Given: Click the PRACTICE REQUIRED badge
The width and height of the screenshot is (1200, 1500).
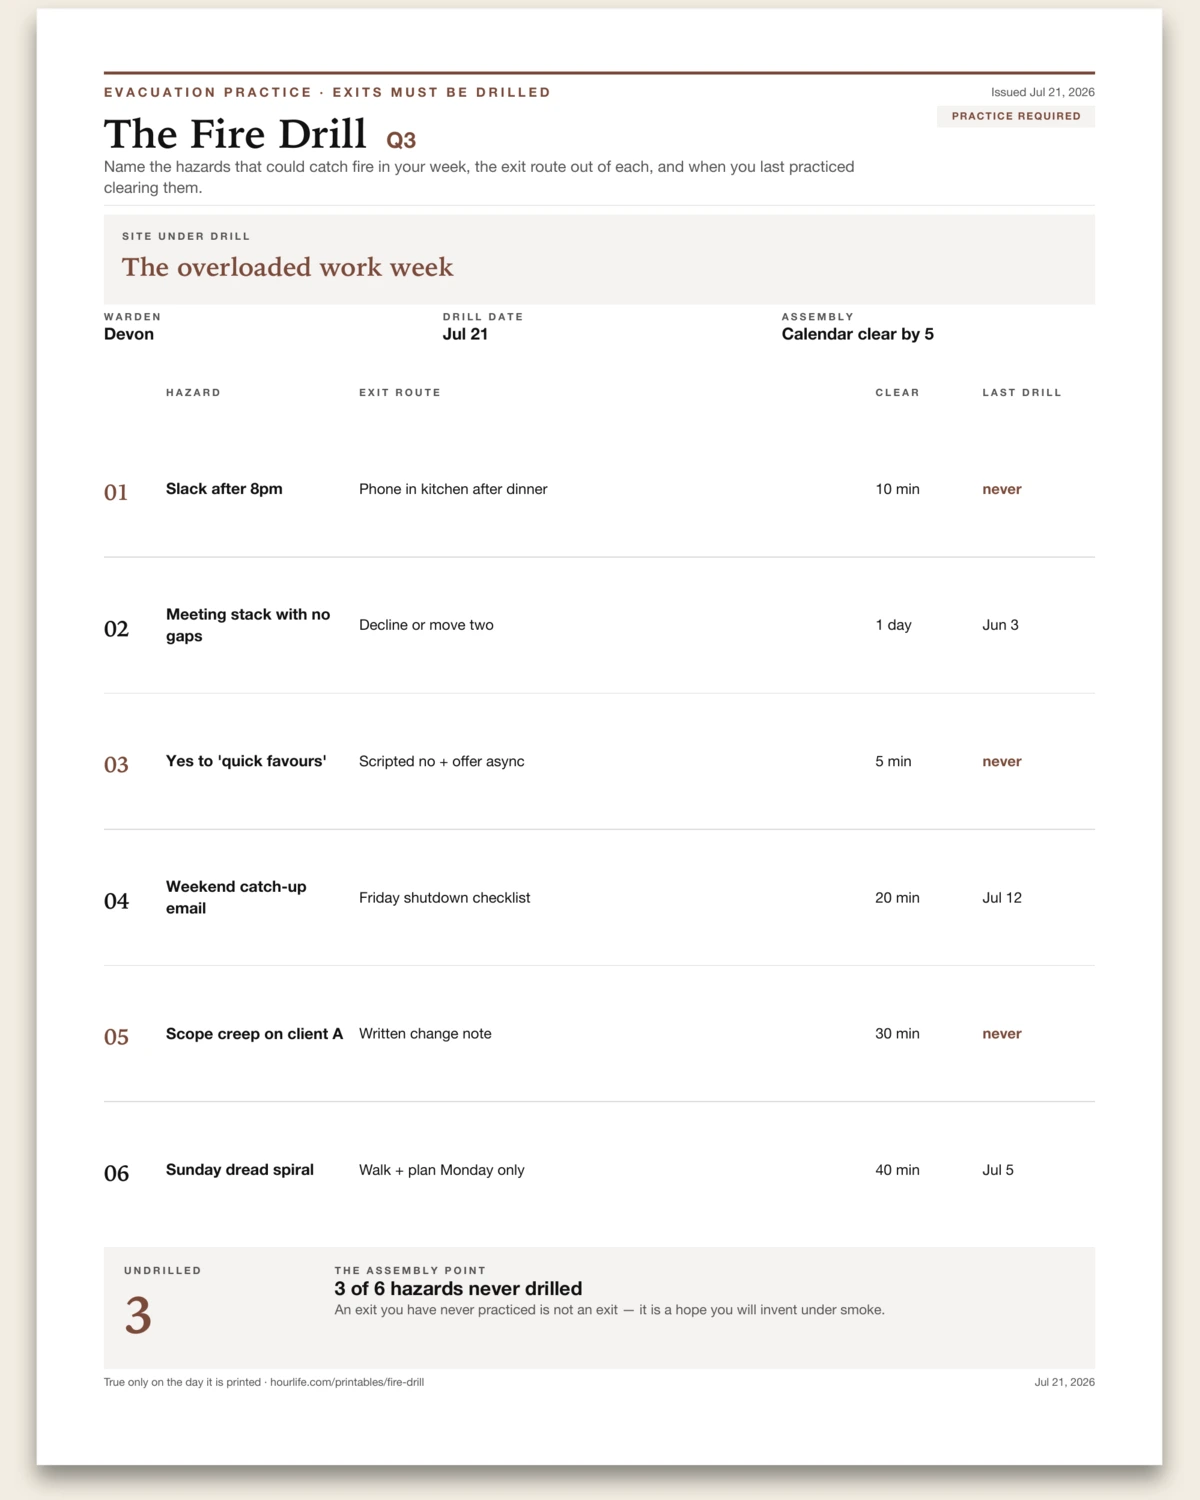Looking at the screenshot, I should pyautogui.click(x=1016, y=116).
